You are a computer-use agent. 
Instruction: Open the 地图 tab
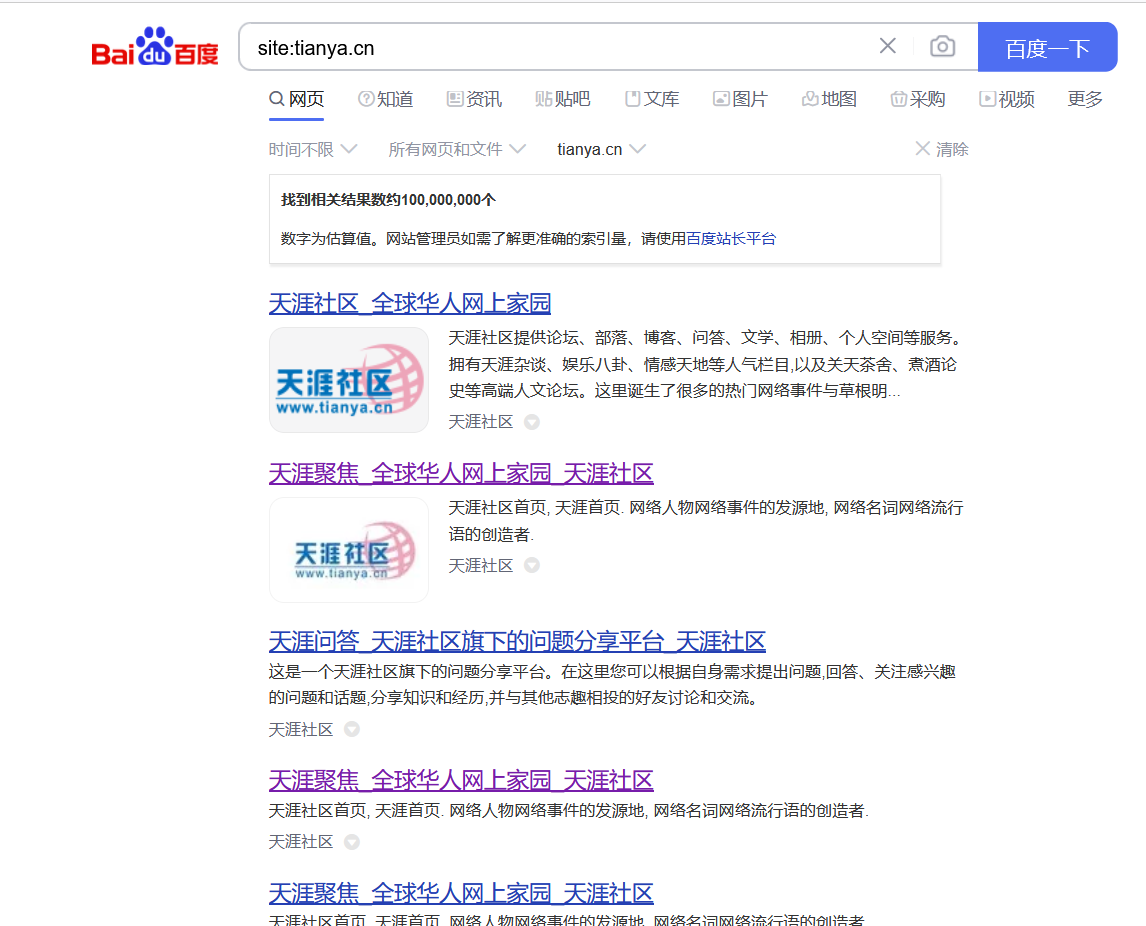(829, 99)
